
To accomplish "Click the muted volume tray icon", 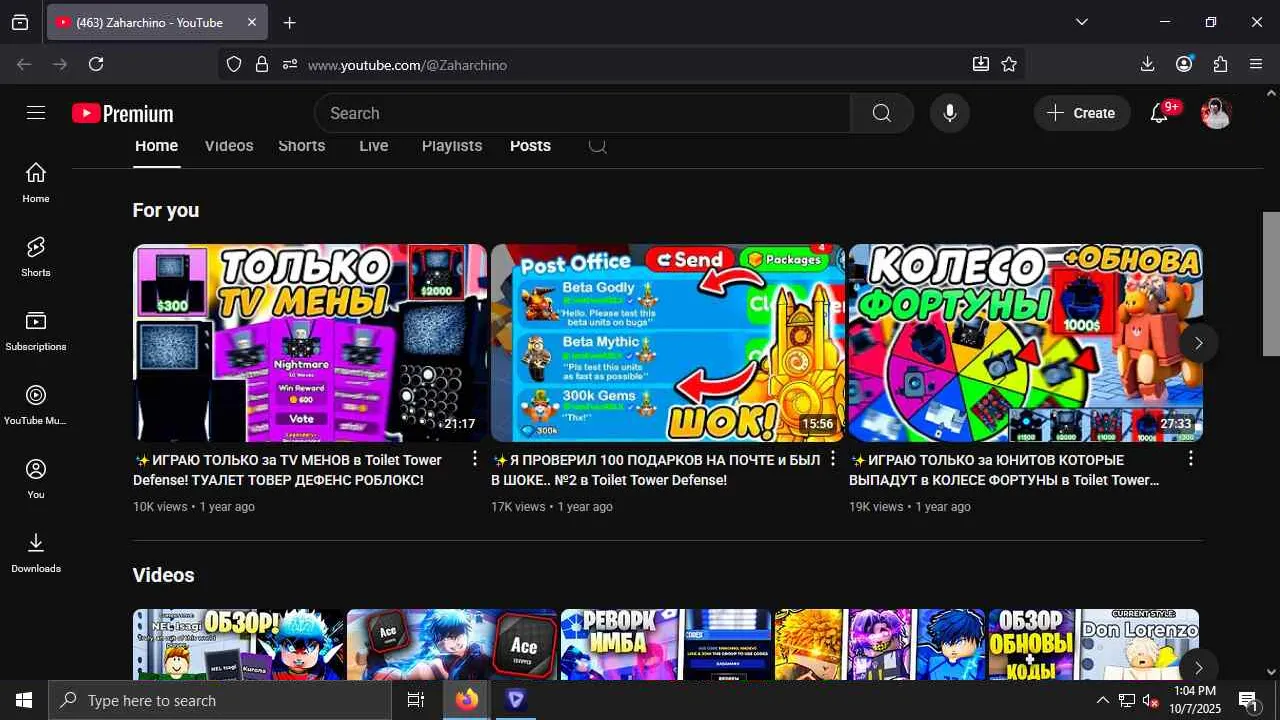I will point(1151,701).
